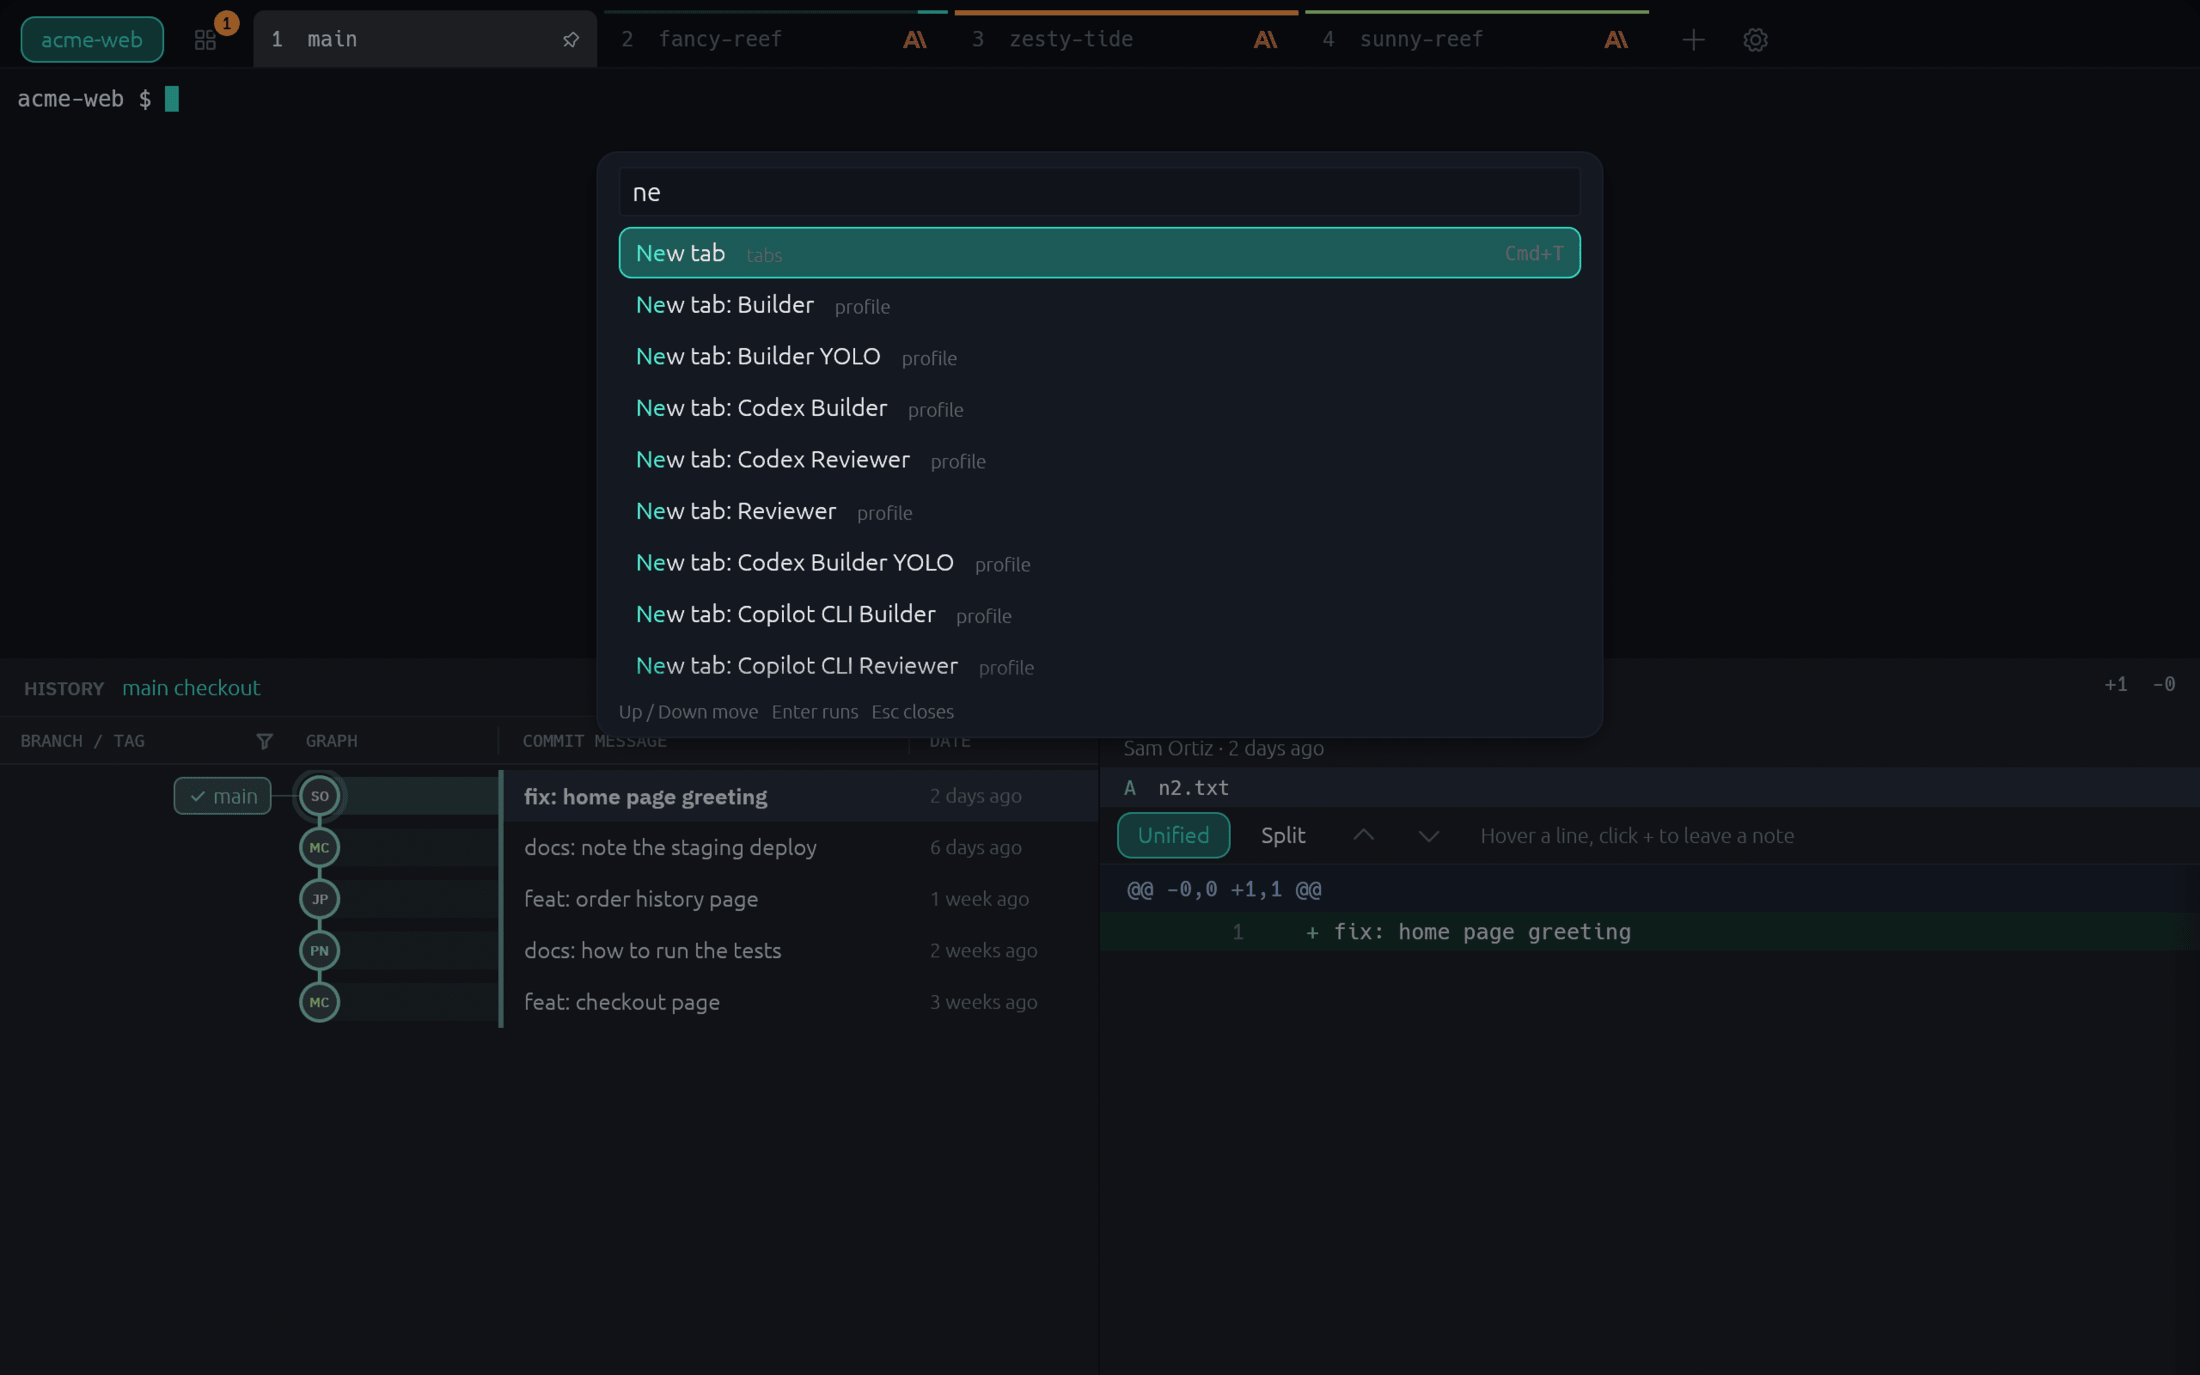Viewport: 2200px width, 1375px height.
Task: Open the main checkout link
Action: point(191,688)
